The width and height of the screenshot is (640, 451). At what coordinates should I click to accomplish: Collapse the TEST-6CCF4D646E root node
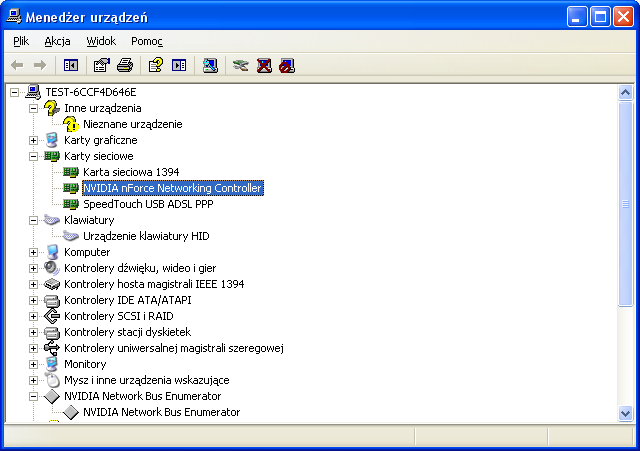(14, 92)
